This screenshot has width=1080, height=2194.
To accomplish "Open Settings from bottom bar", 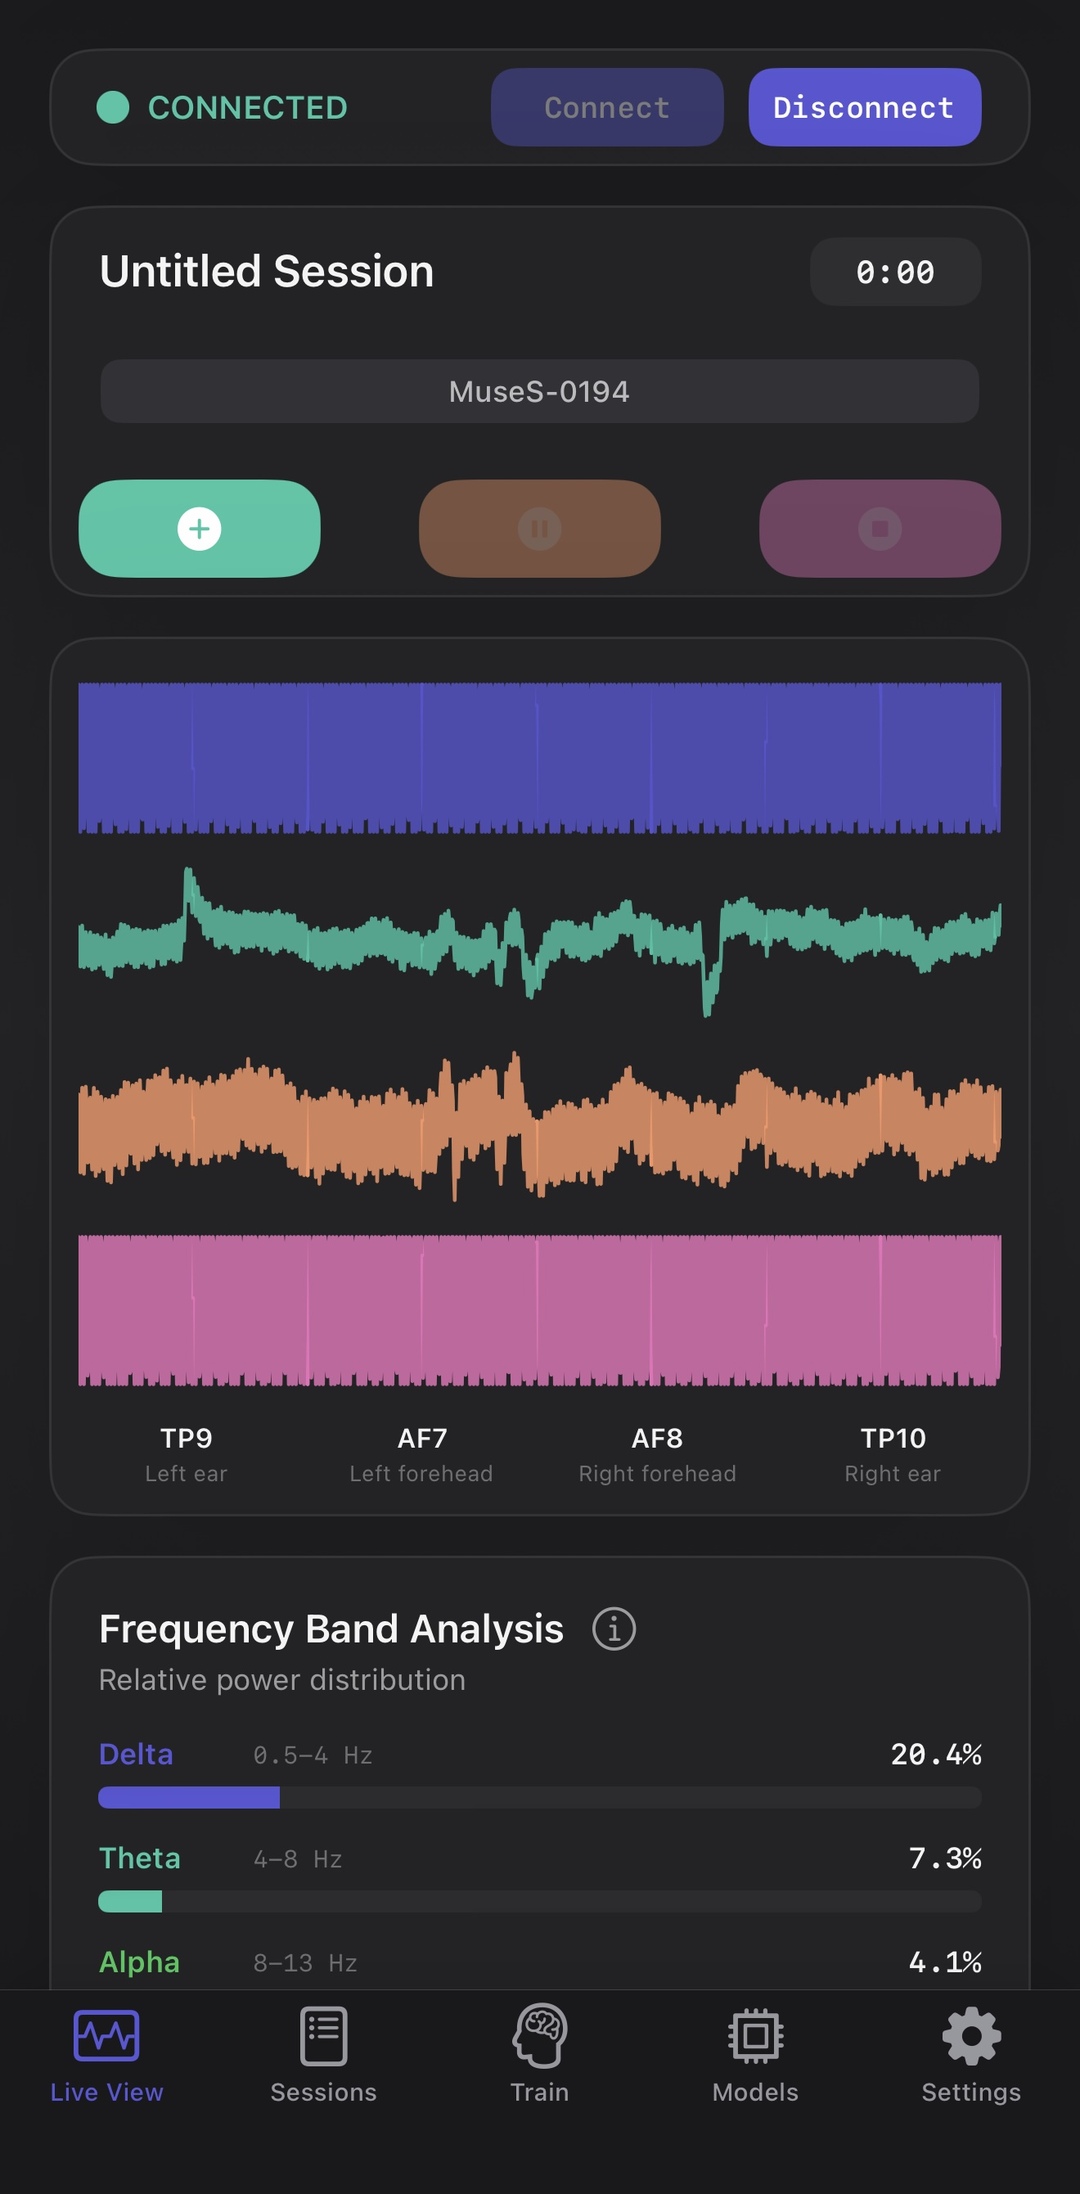I will coord(971,2055).
